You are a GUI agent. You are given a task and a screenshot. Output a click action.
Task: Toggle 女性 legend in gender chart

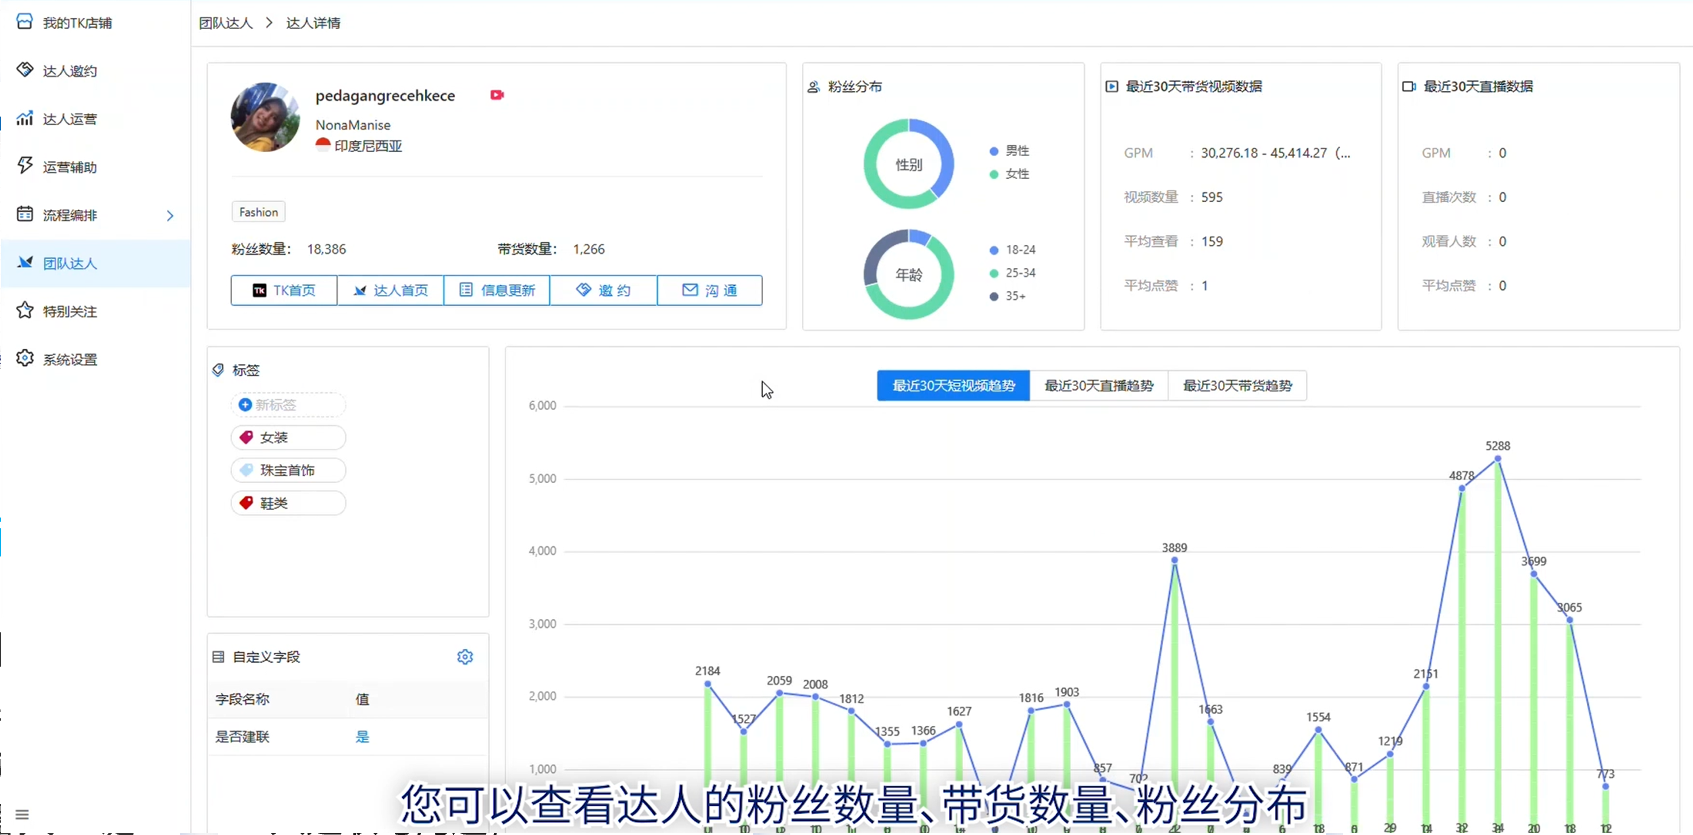tap(1009, 174)
